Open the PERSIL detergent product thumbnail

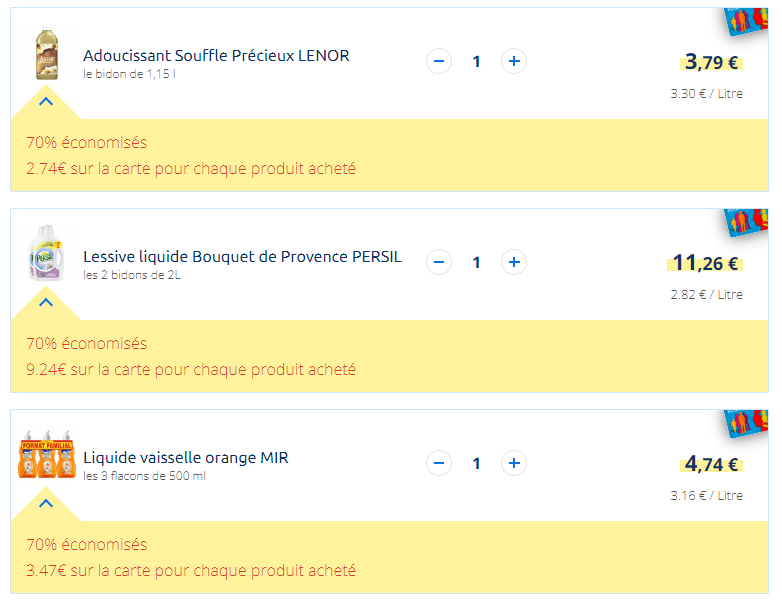(x=46, y=253)
